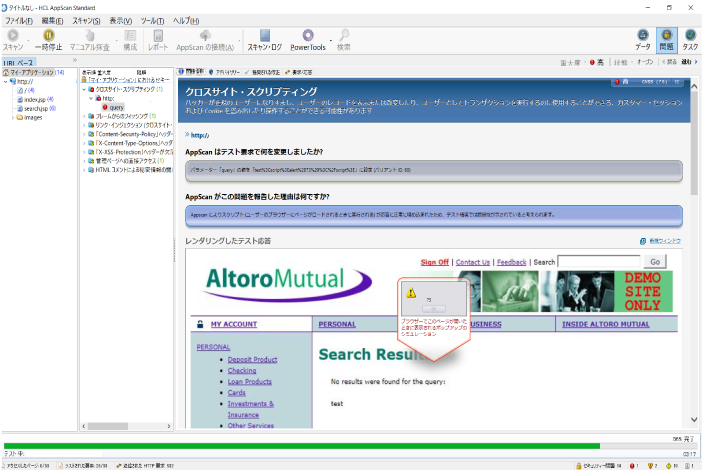Image resolution: width=704 pixels, height=470 pixels.
Task: Click the security issues lock icon in status bar
Action: pos(579,466)
